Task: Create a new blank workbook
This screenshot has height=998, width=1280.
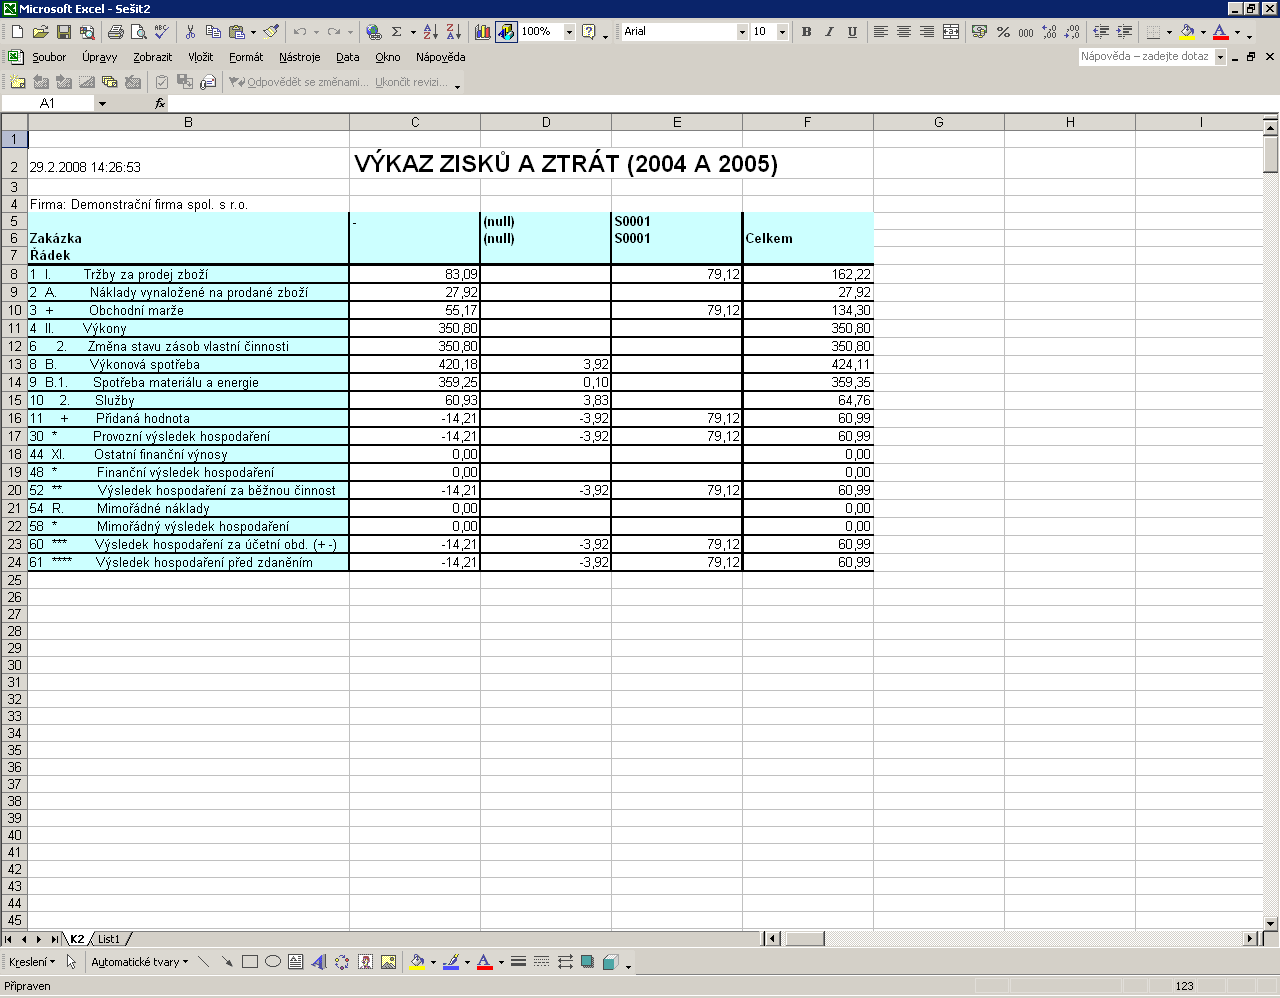Action: coord(17,32)
